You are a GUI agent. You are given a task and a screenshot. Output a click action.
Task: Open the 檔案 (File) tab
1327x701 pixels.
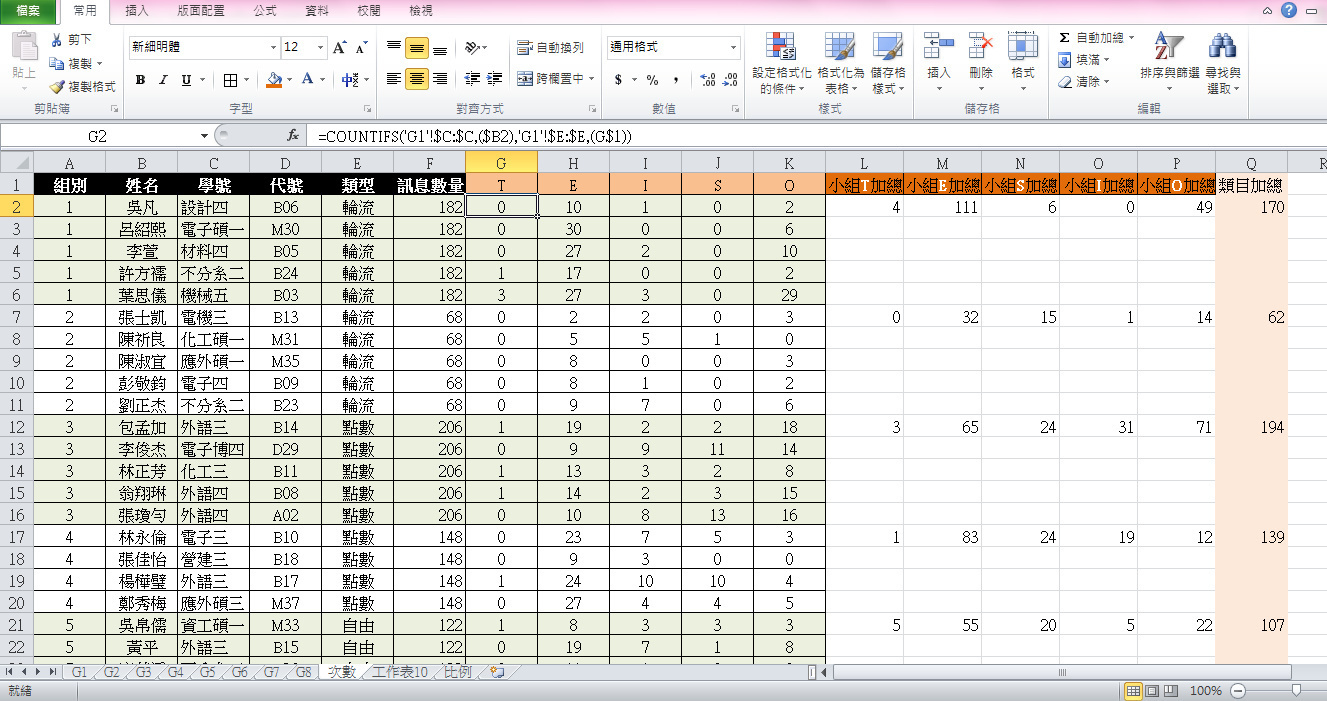28,11
